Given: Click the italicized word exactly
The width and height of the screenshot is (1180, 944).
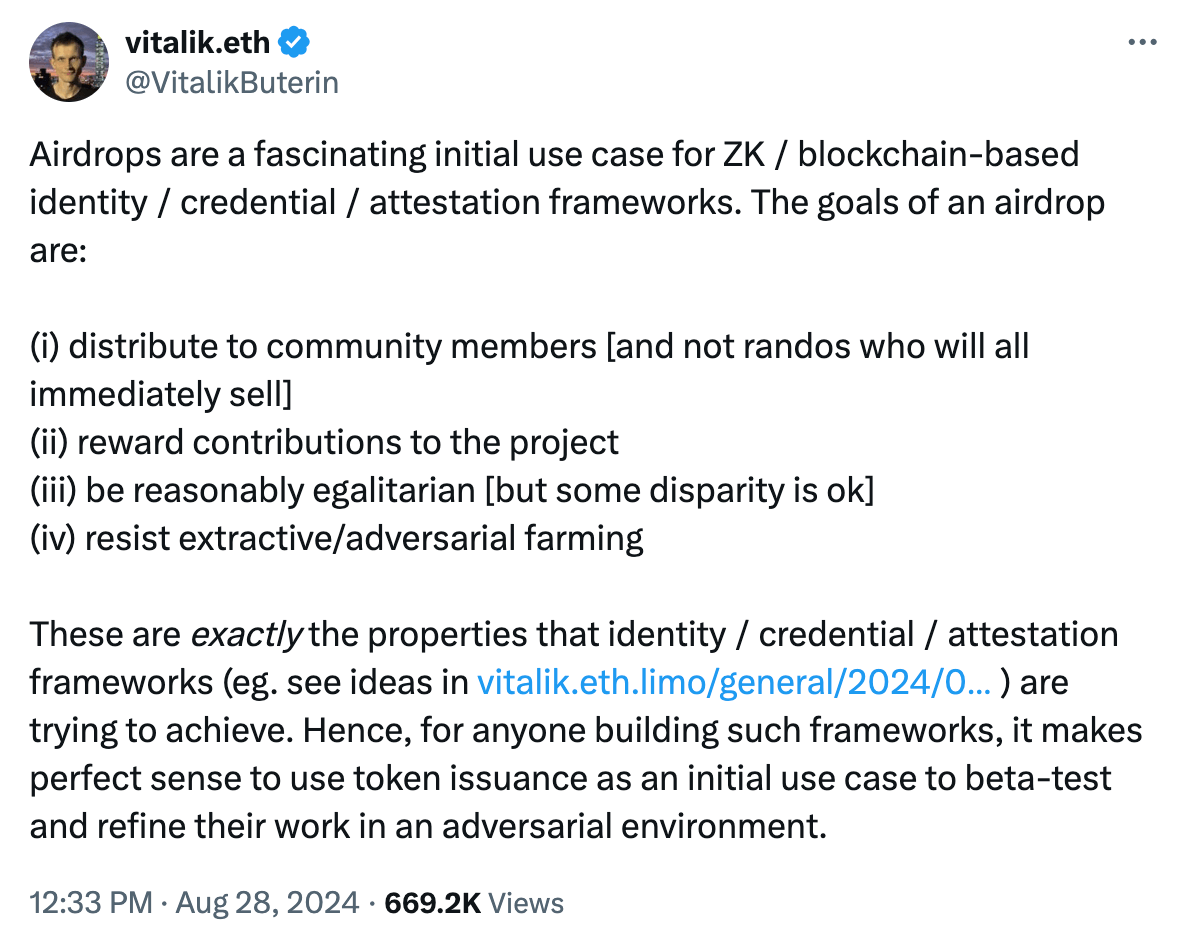Looking at the screenshot, I should pos(246,635).
